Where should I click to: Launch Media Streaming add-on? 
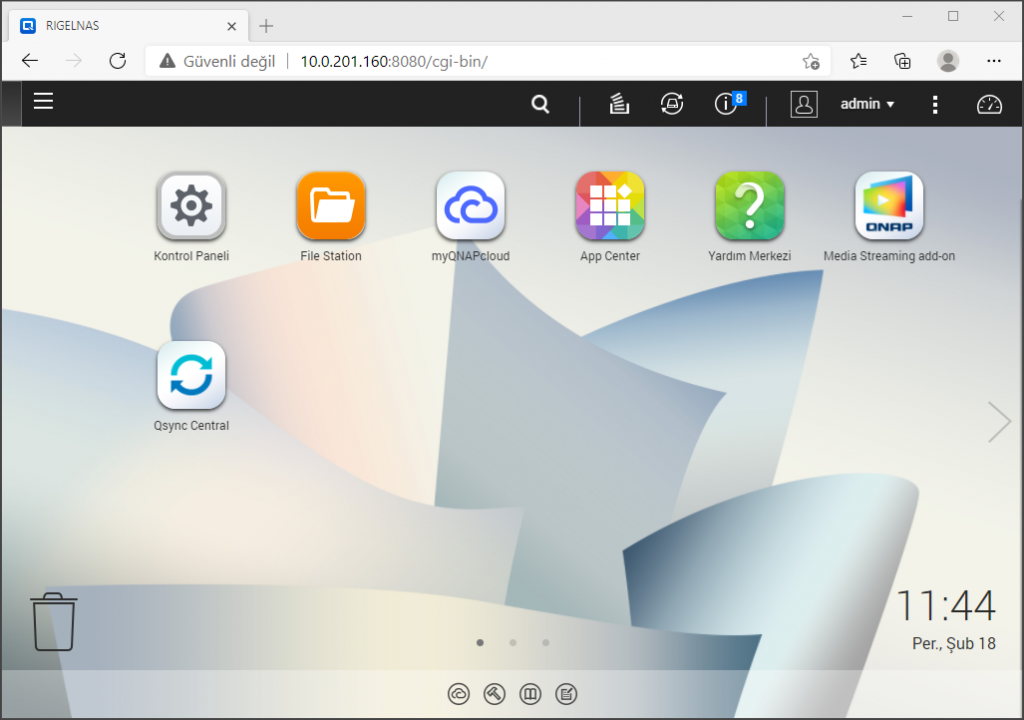[889, 207]
